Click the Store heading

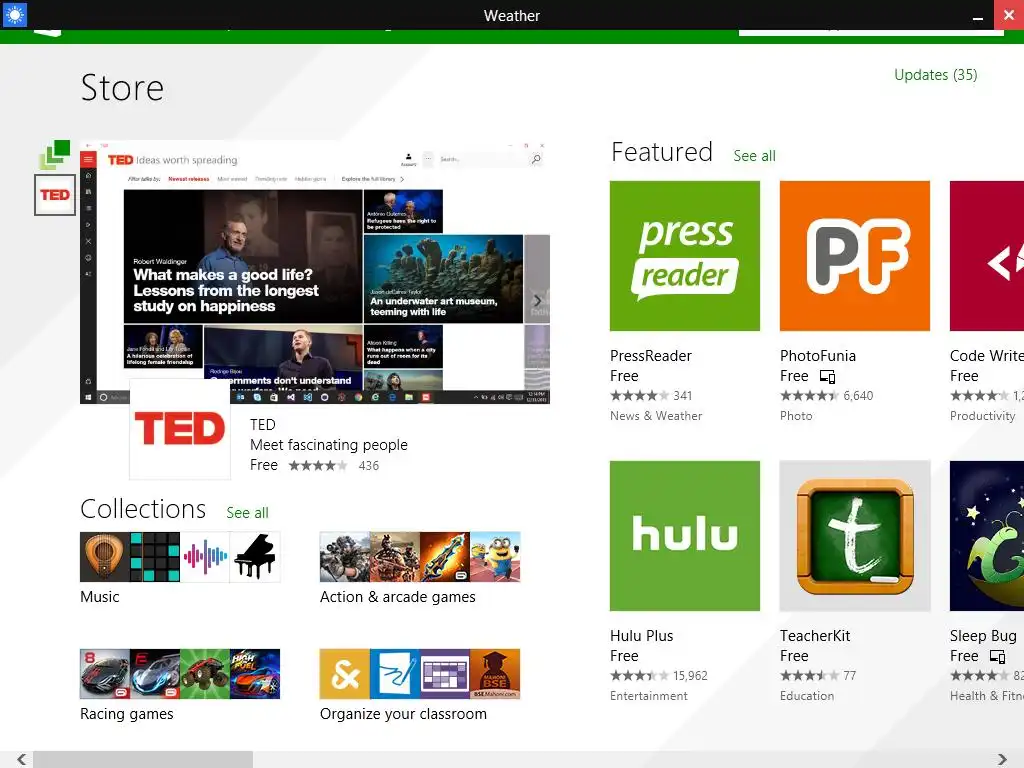pyautogui.click(x=122, y=88)
